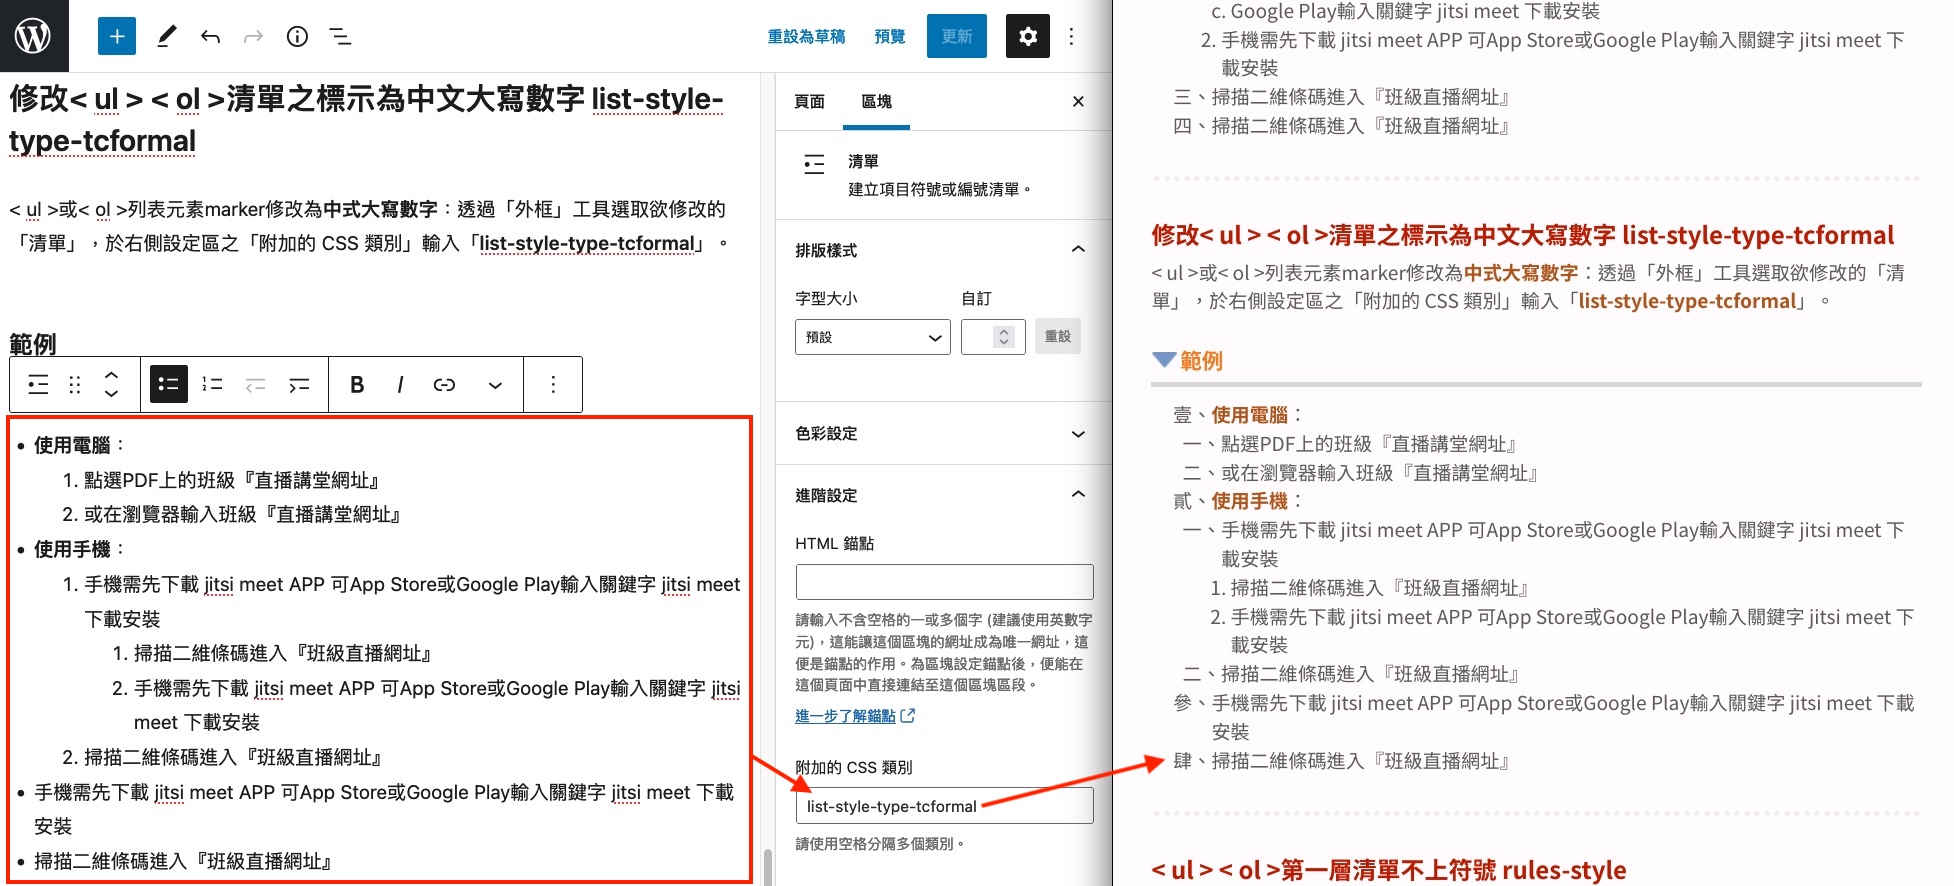Image resolution: width=1954 pixels, height=886 pixels.
Task: Switch to the 頁面 tab
Action: (x=810, y=101)
